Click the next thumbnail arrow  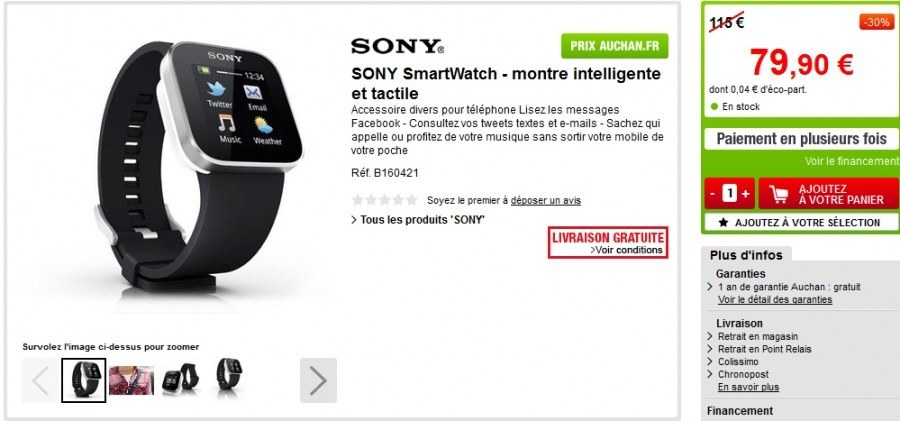(x=318, y=380)
